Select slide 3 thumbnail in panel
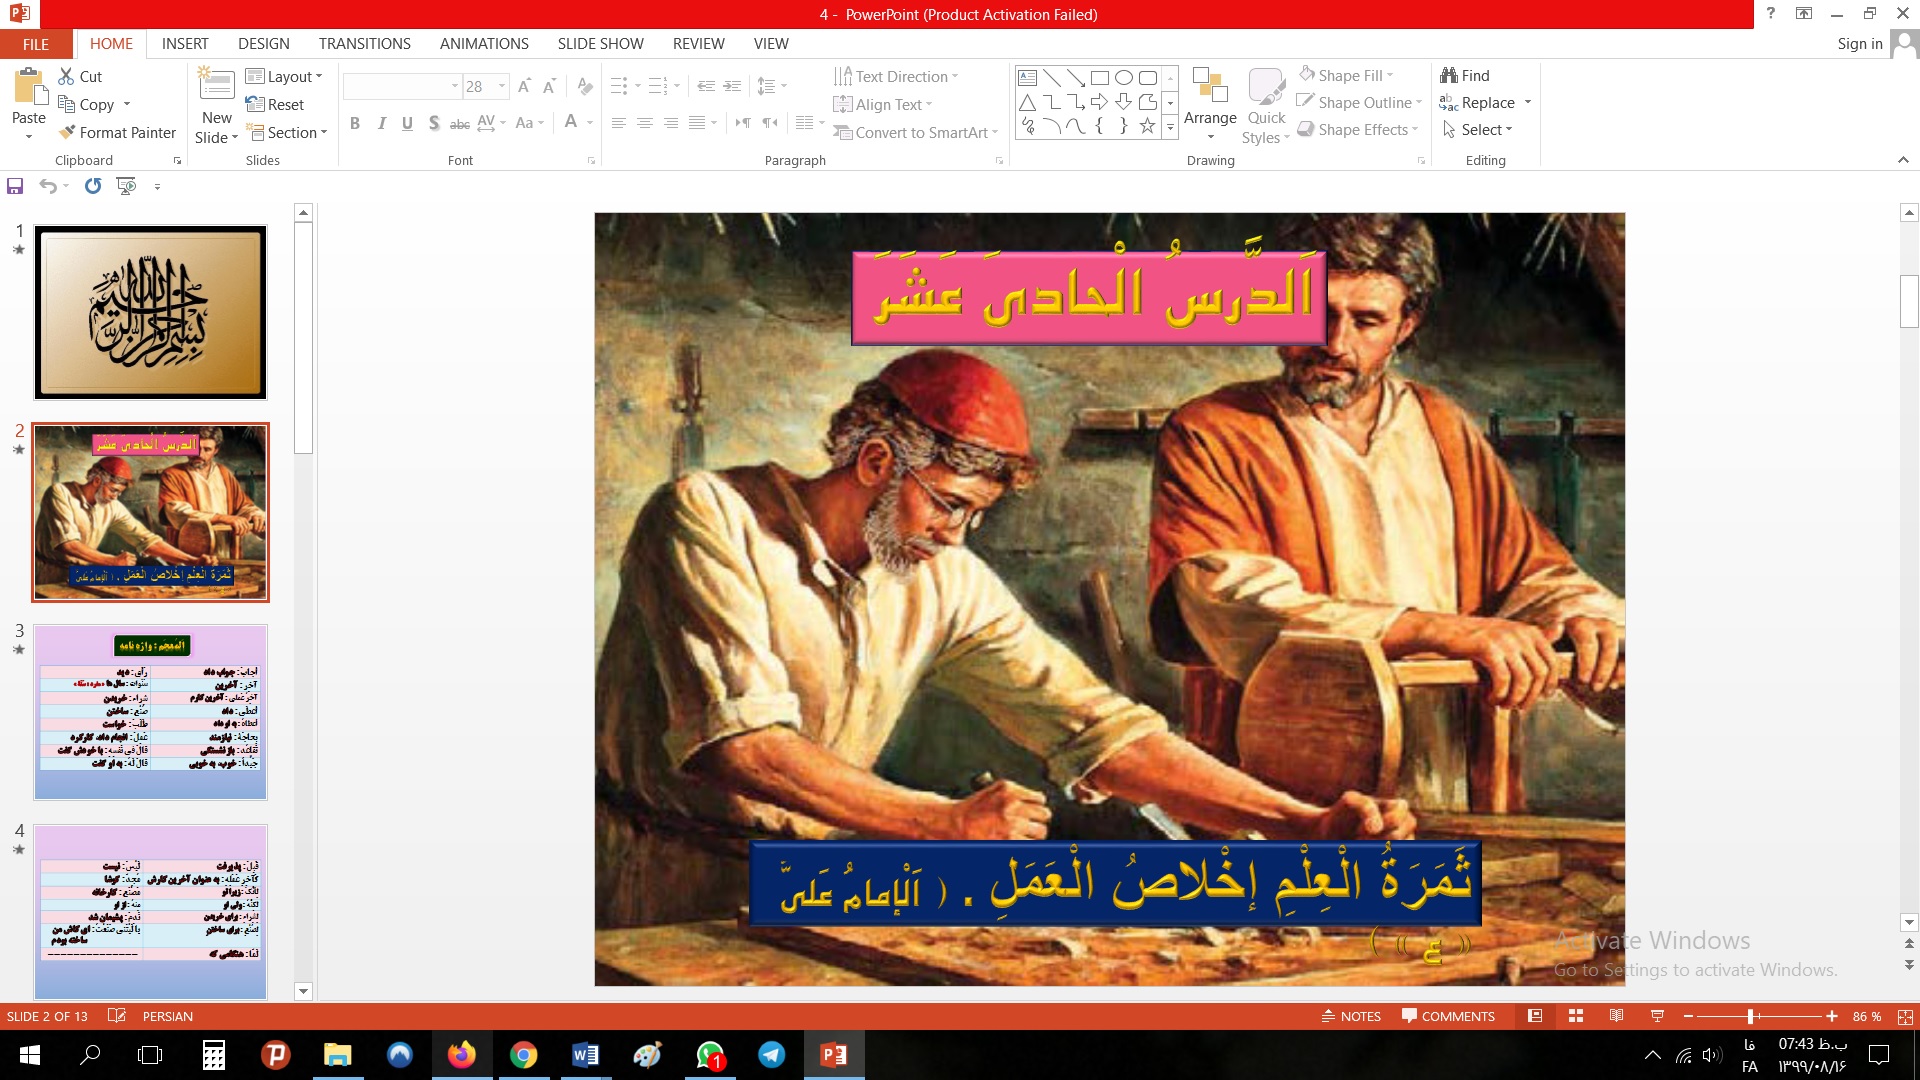 (150, 712)
